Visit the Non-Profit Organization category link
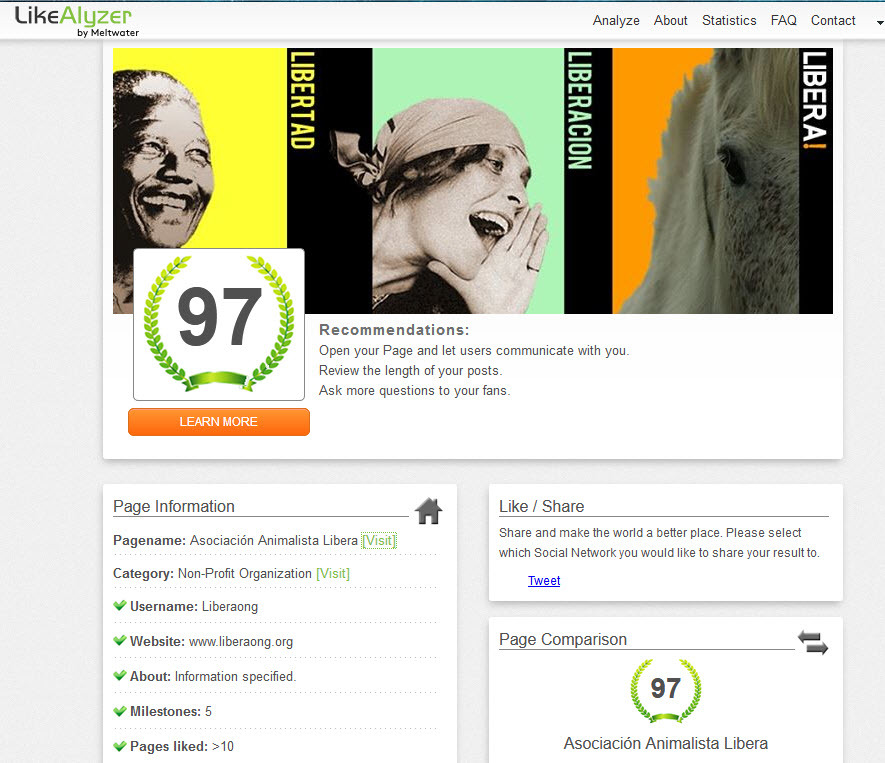 pyautogui.click(x=333, y=573)
